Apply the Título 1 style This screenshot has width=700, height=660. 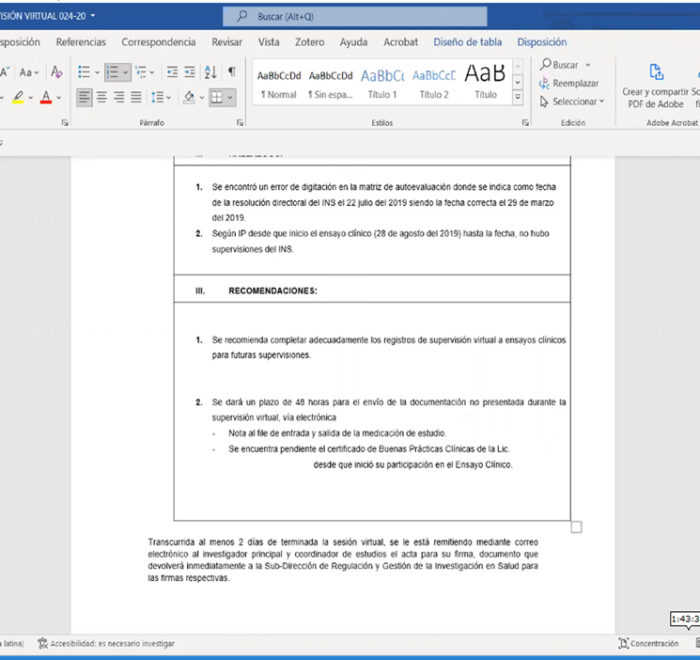(382, 84)
